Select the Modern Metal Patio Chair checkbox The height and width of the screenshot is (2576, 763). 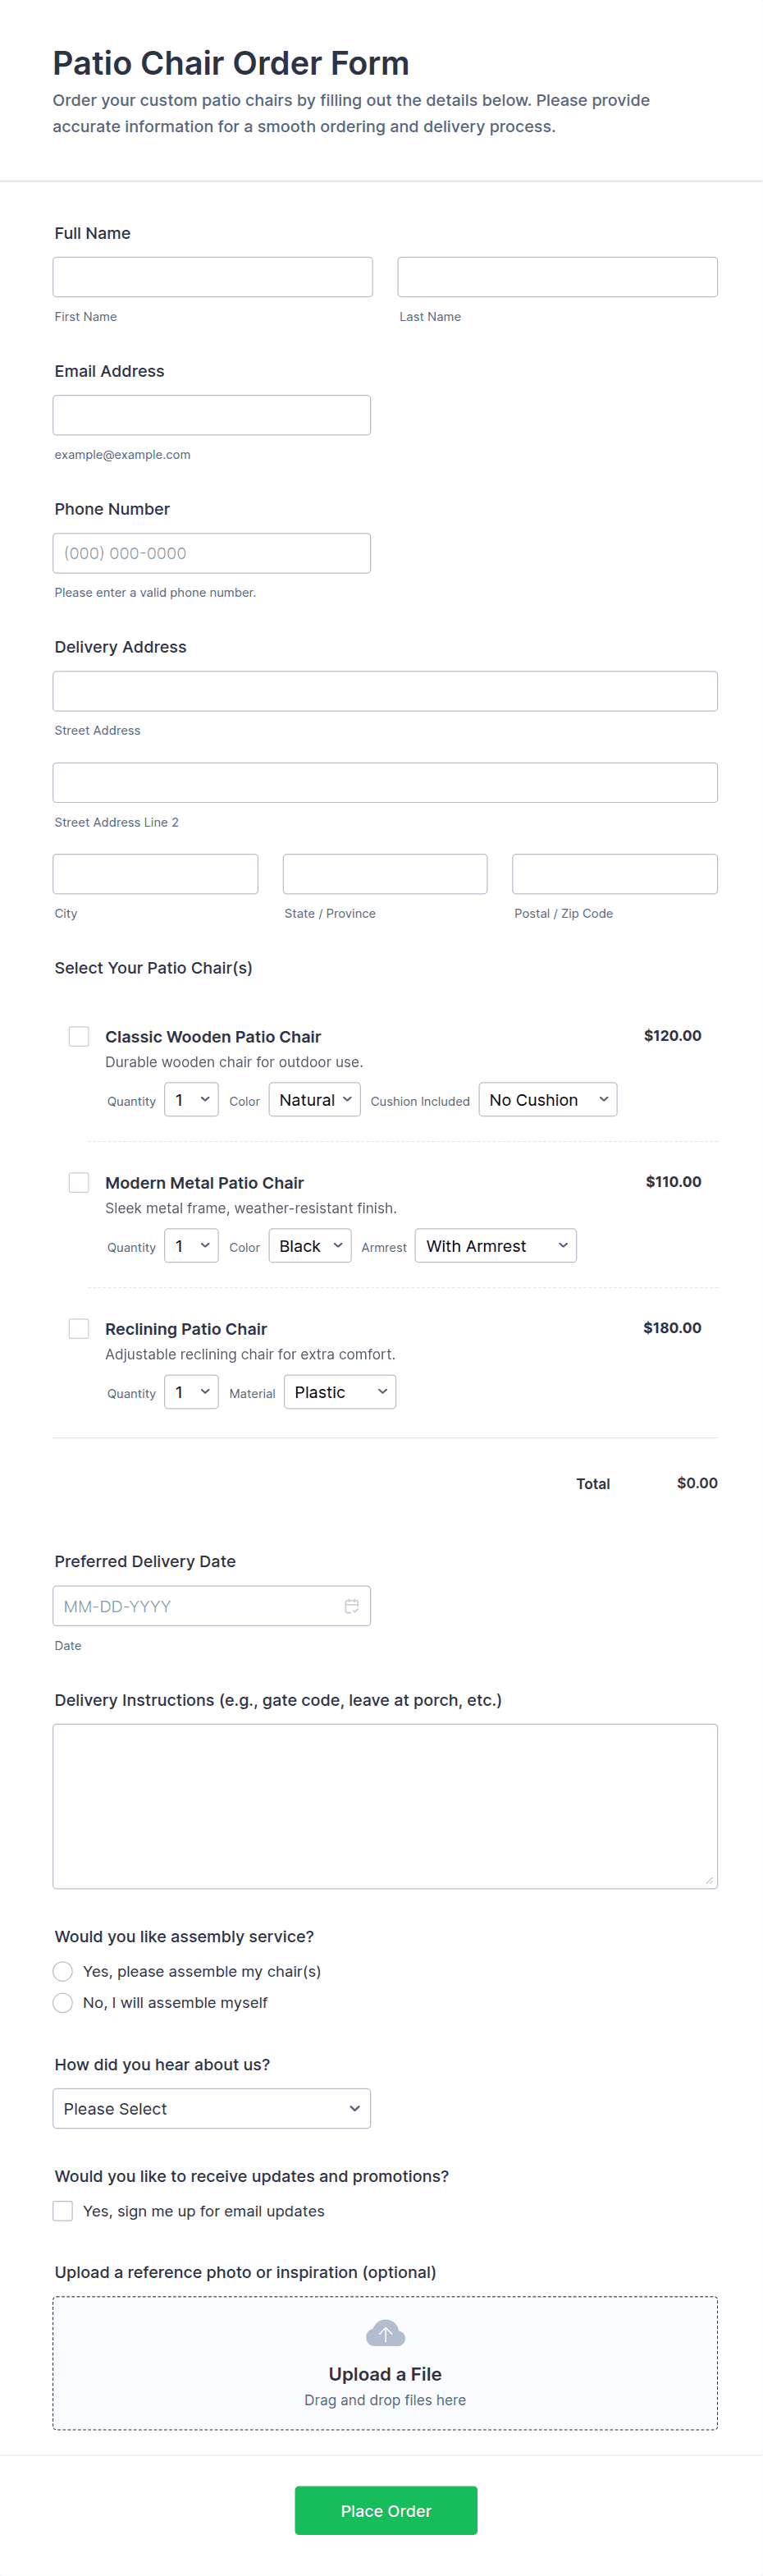click(x=79, y=1182)
